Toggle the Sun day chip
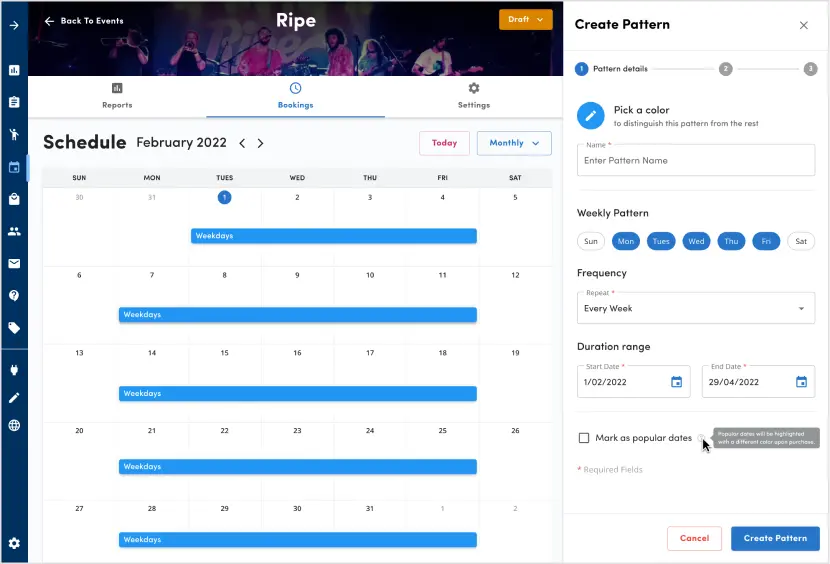Viewport: 830px width, 564px height. (x=591, y=241)
